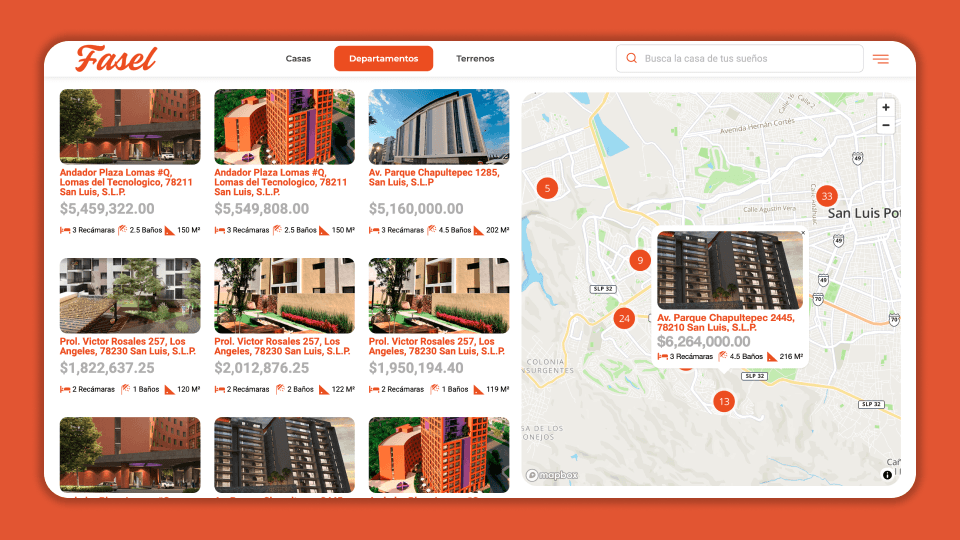The image size is (960, 540).
Task: Select the Departamentos tab
Action: [383, 59]
